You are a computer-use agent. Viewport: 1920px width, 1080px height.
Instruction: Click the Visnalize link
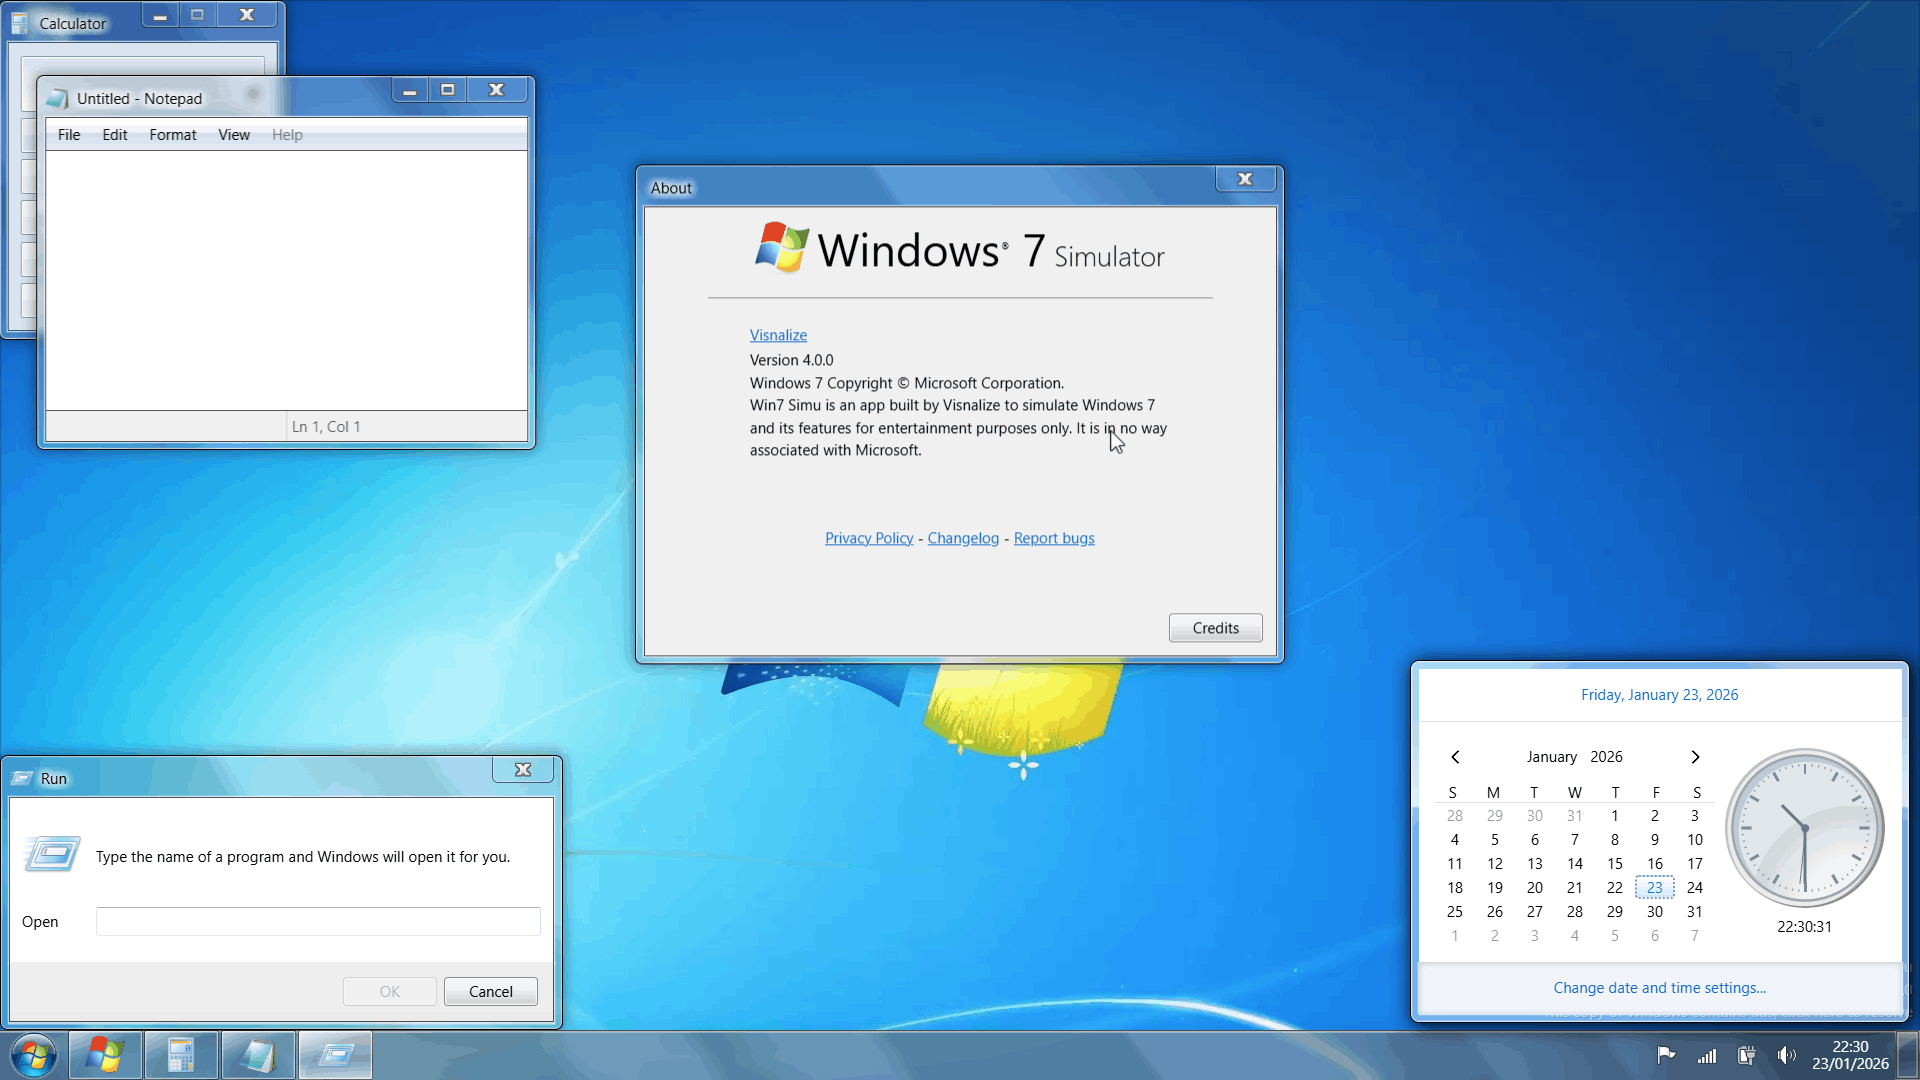click(778, 335)
